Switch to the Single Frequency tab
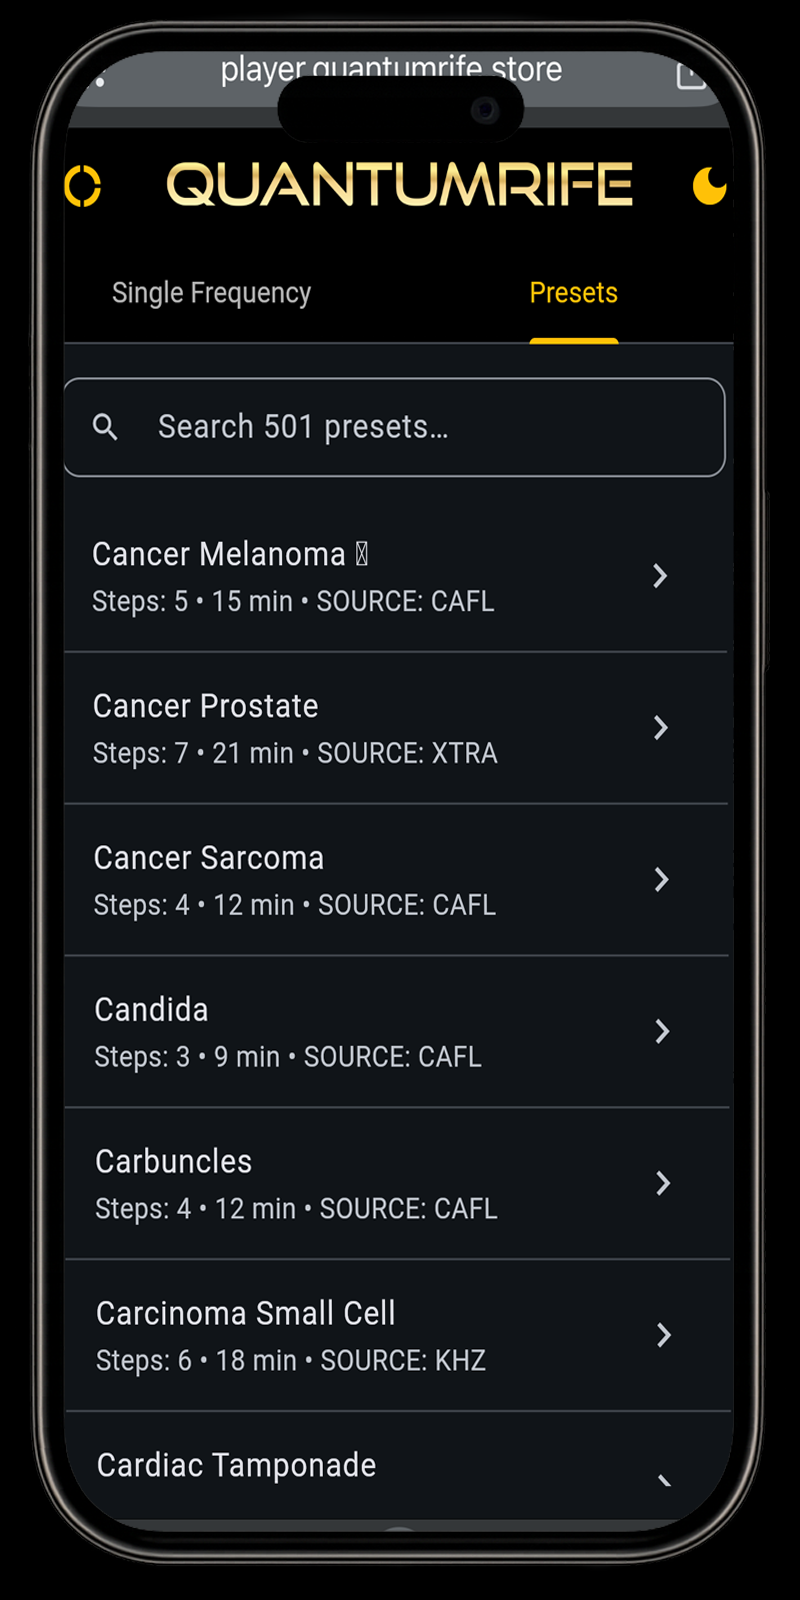This screenshot has width=800, height=1600. [x=211, y=293]
